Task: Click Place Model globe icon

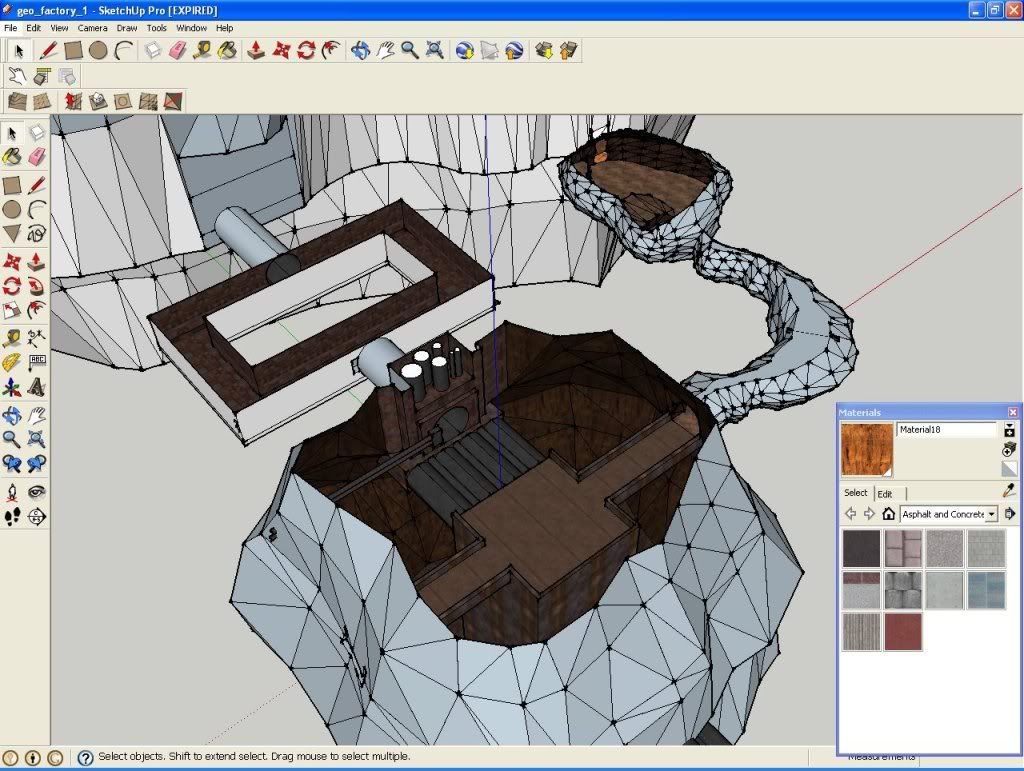Action: [514, 50]
